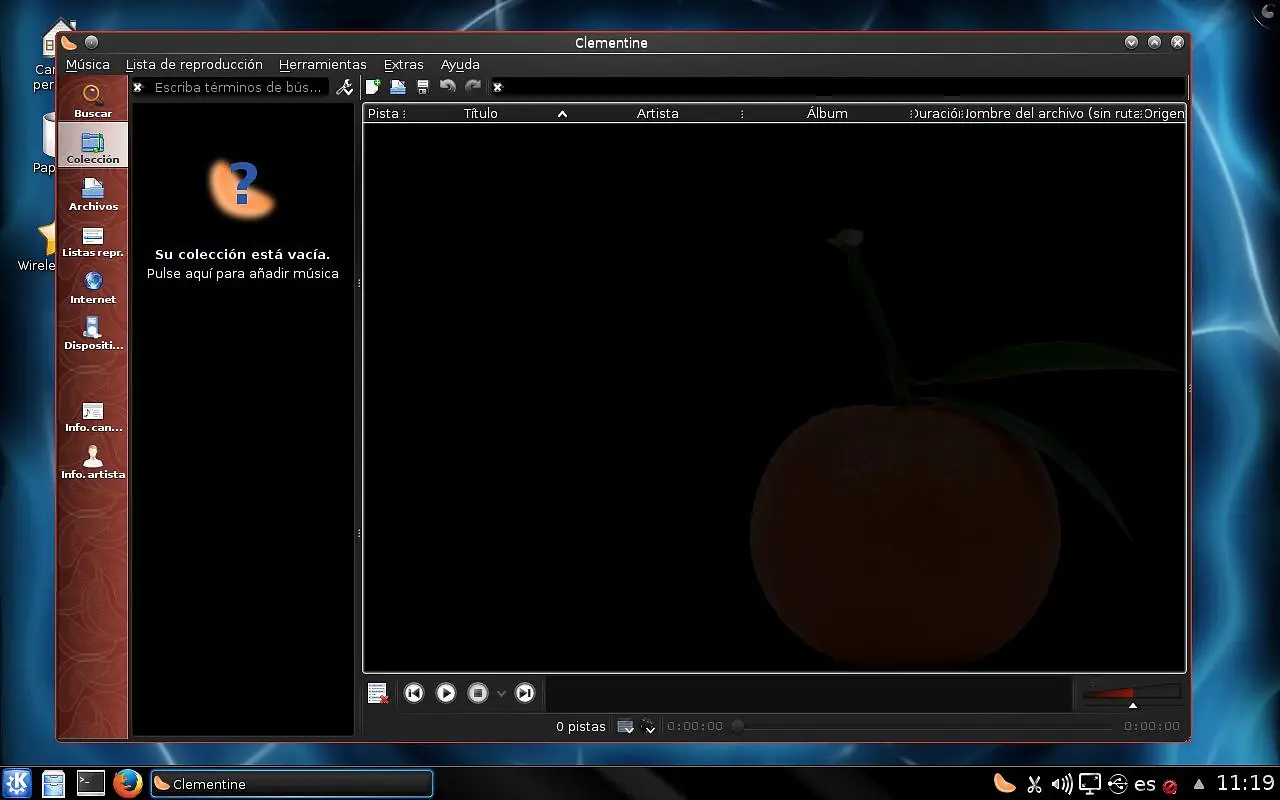Skip to the next track
Viewport: 1280px width, 800px height.
[x=525, y=693]
